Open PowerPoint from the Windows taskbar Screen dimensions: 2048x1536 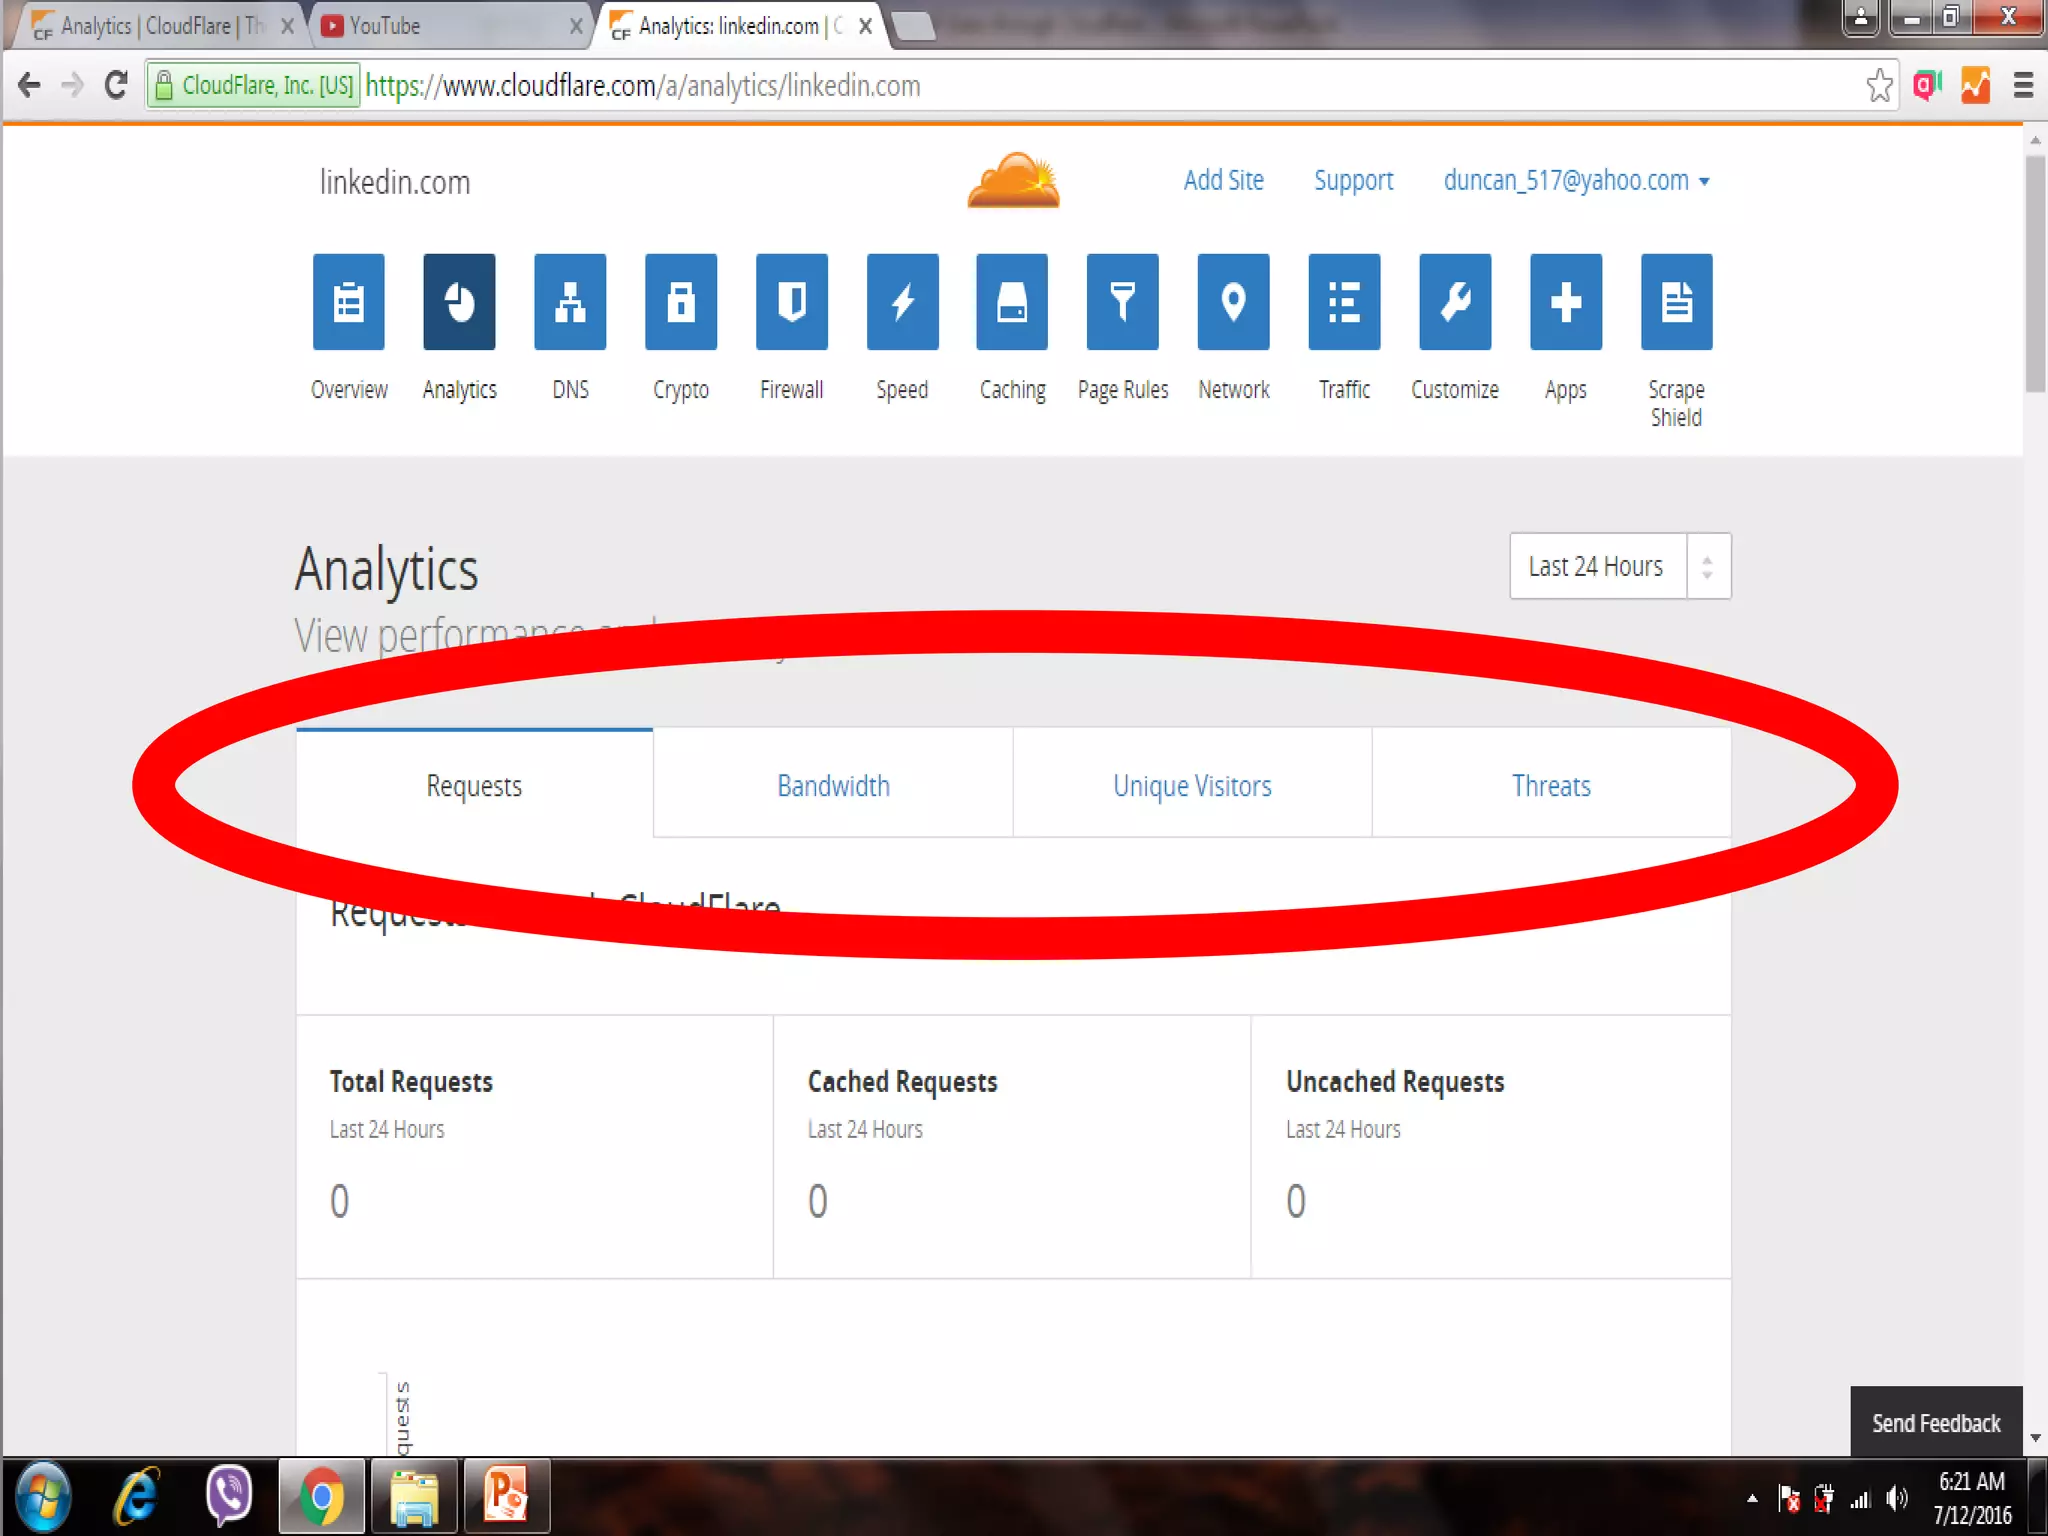(506, 1497)
